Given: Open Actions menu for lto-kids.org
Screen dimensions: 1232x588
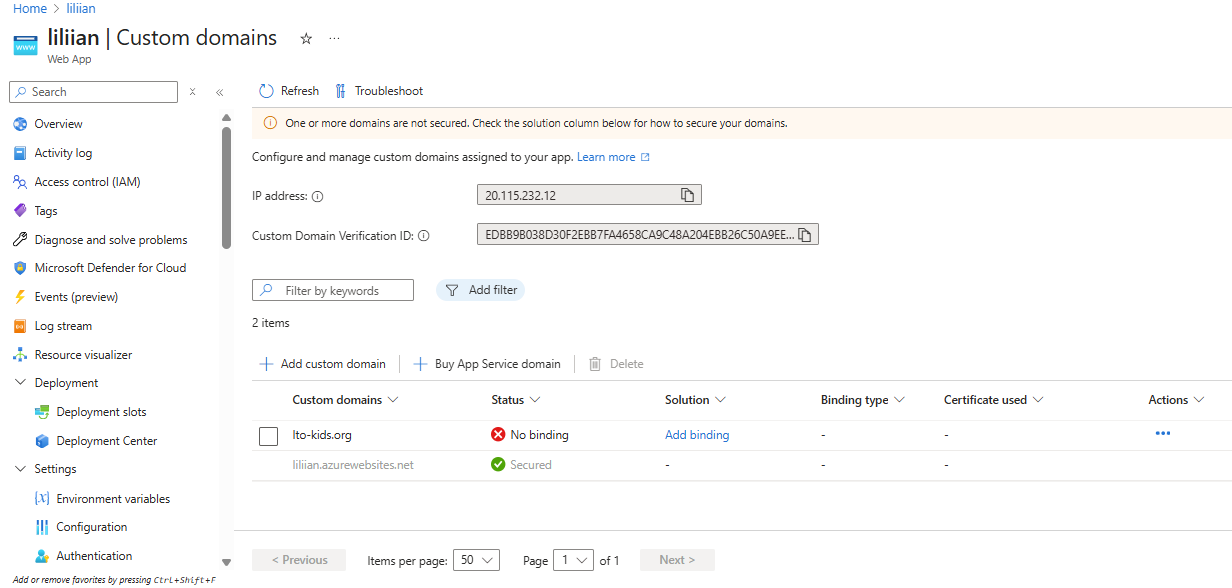Looking at the screenshot, I should 1162,433.
